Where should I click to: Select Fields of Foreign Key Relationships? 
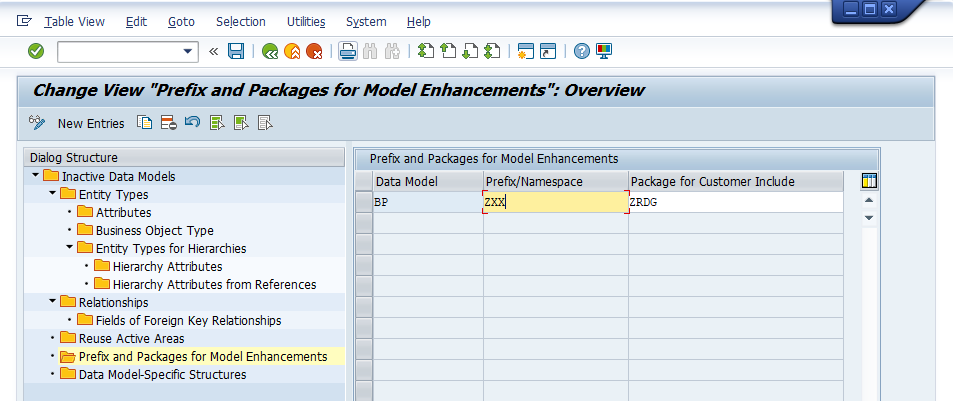point(188,320)
